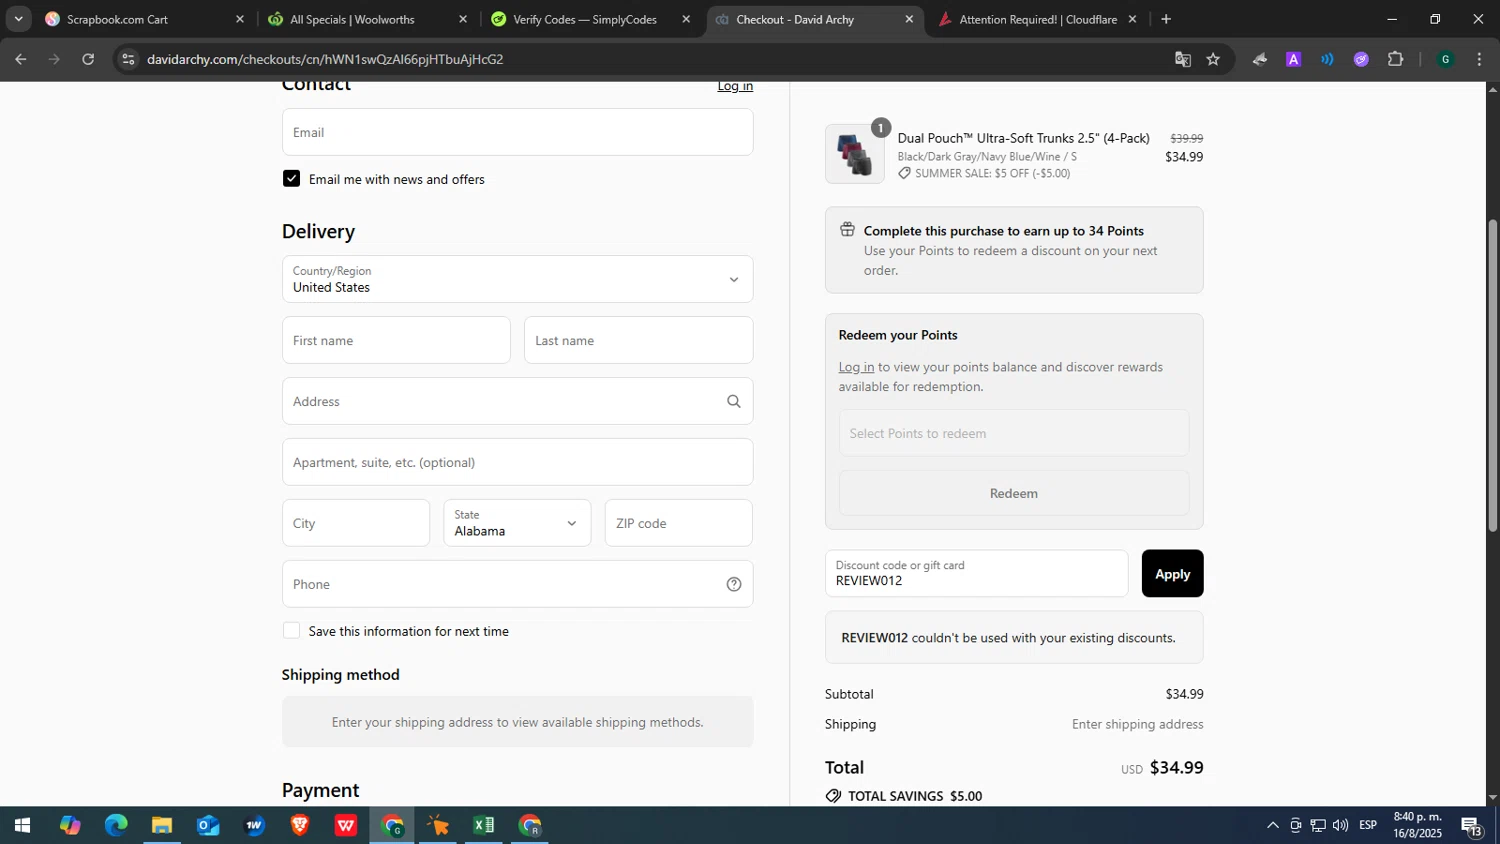
Task: Click the TOTAL SAVINGS $5.00 text
Action: click(915, 796)
